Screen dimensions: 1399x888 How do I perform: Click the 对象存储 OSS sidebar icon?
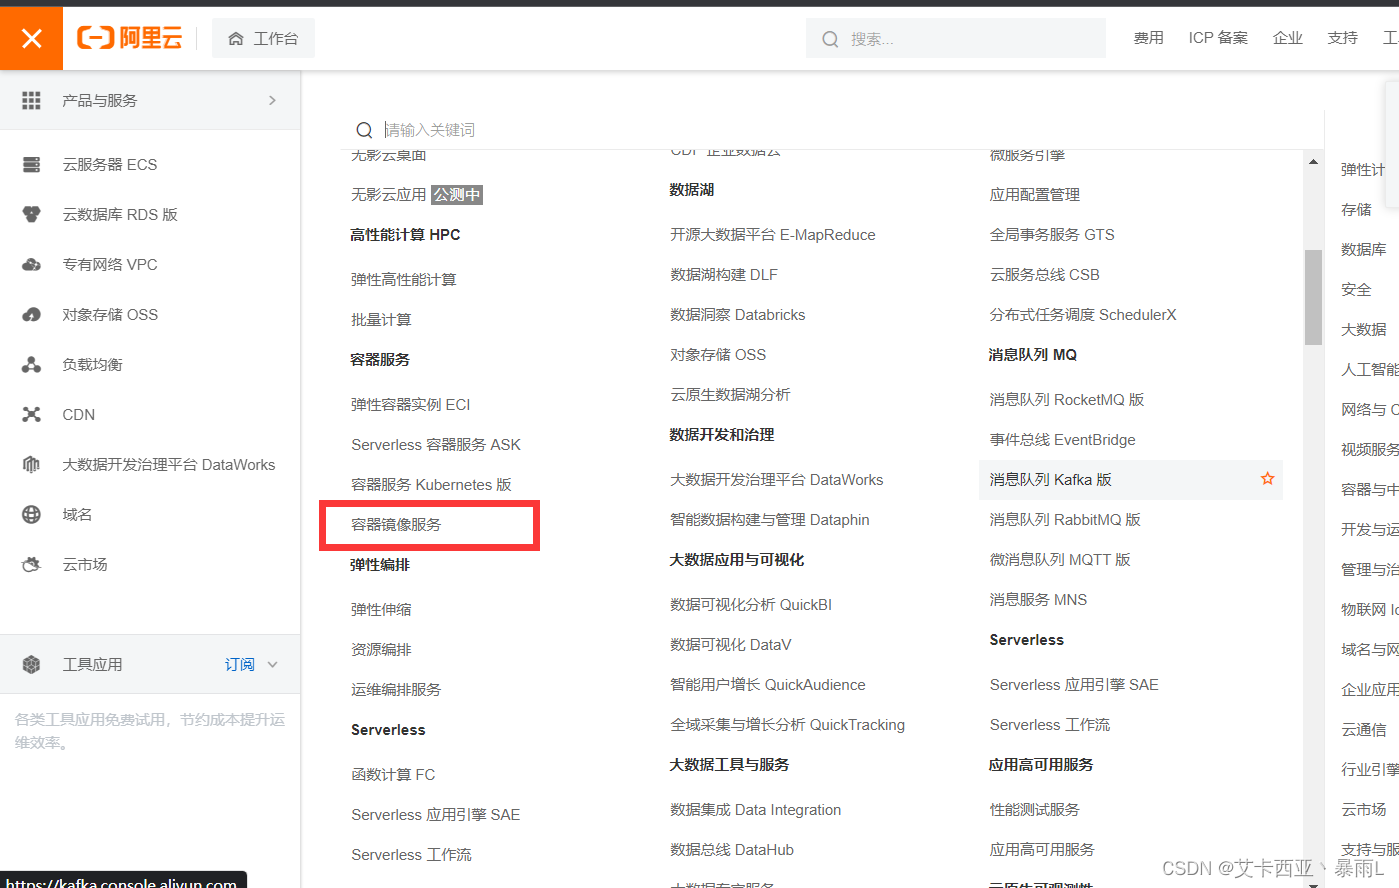31,314
